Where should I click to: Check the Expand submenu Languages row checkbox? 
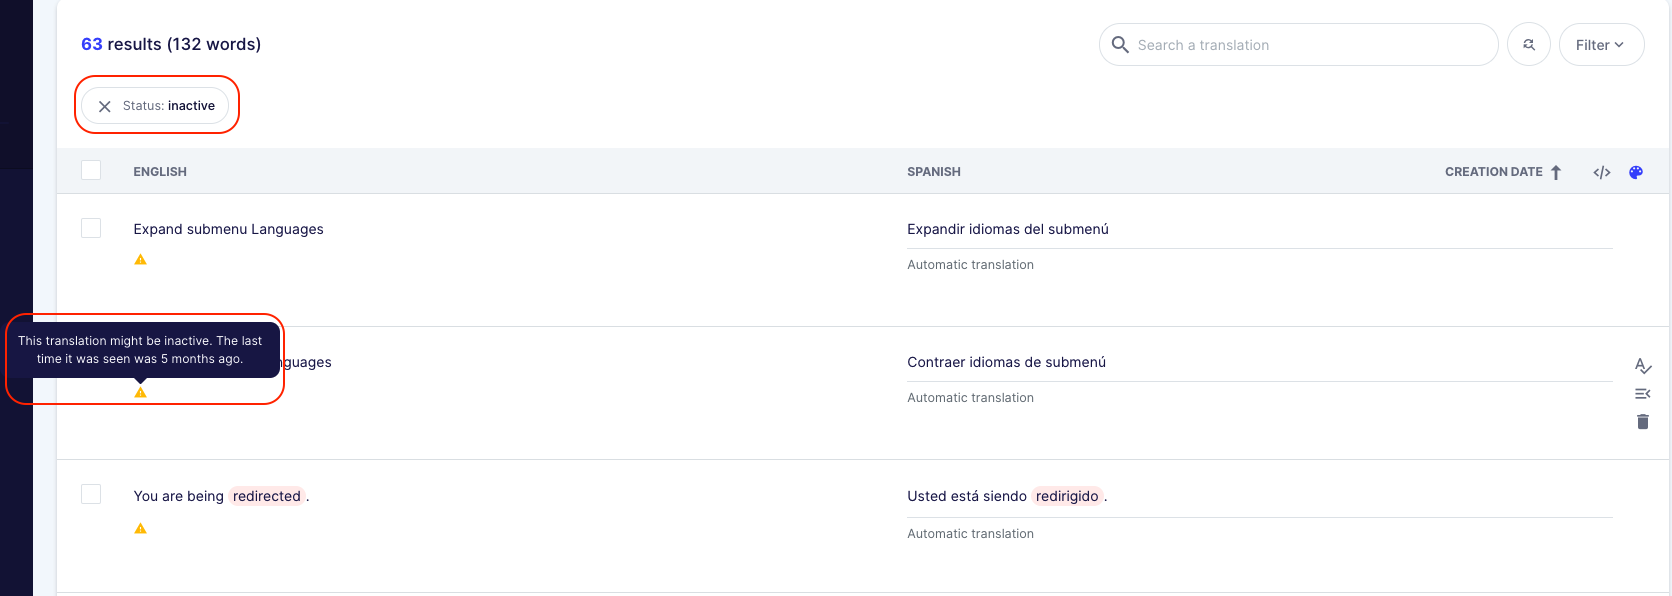(91, 228)
